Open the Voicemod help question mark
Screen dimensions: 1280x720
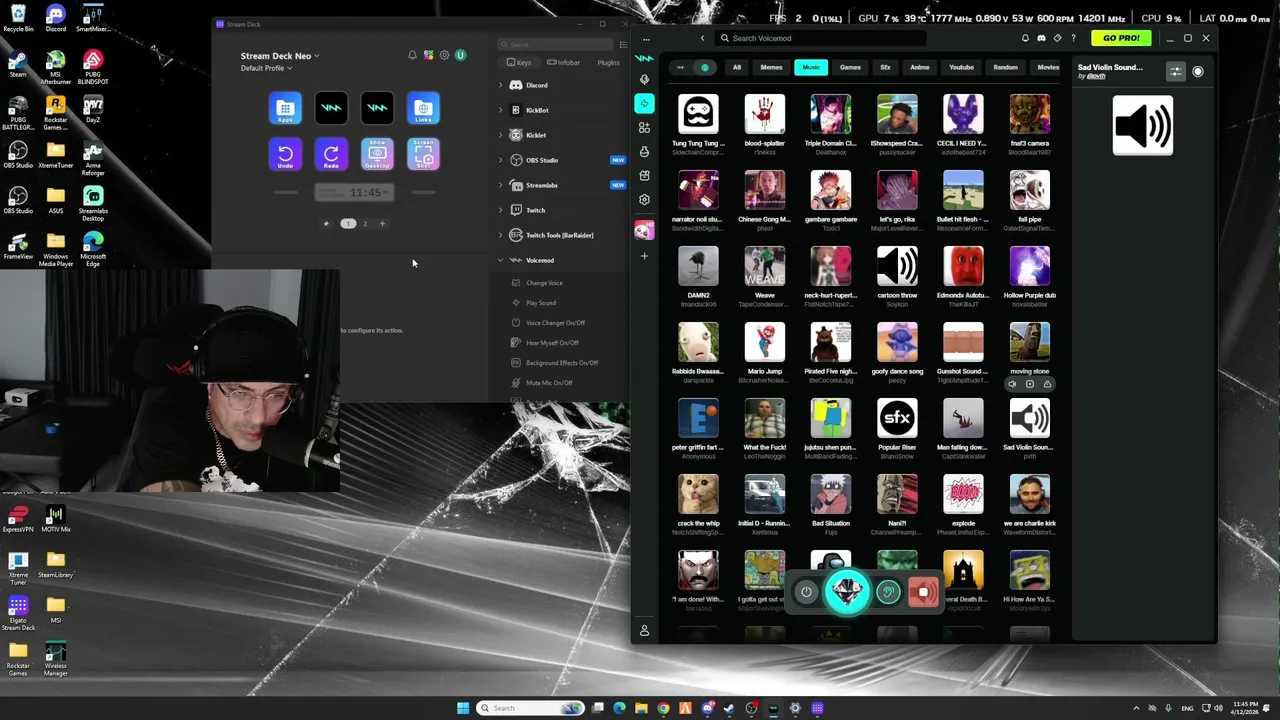[1074, 38]
